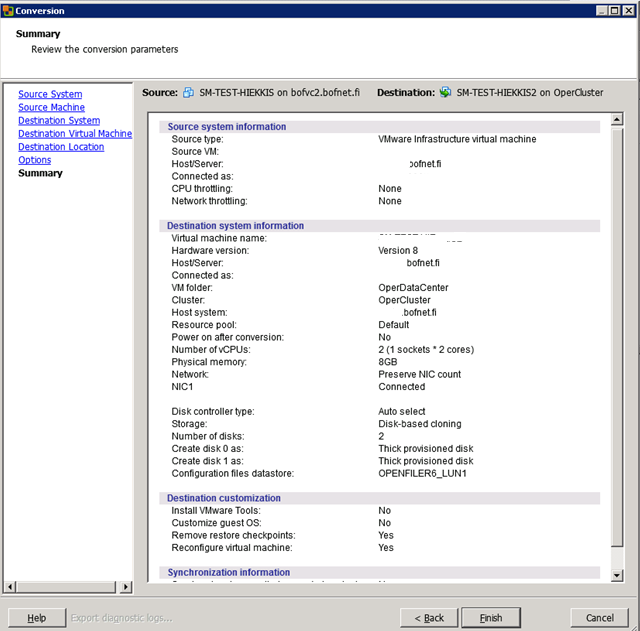This screenshot has width=640, height=631.
Task: Close the Conversion window
Action: tap(629, 11)
